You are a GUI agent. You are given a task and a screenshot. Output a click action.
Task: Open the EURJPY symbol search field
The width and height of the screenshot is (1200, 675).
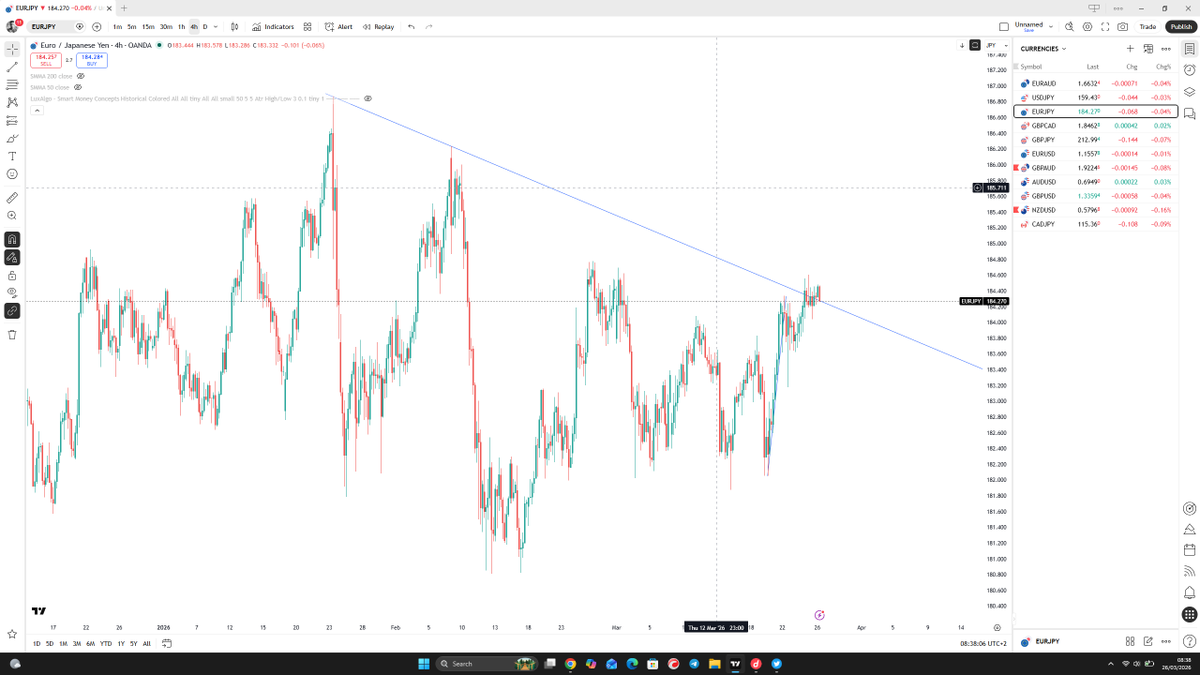55,27
